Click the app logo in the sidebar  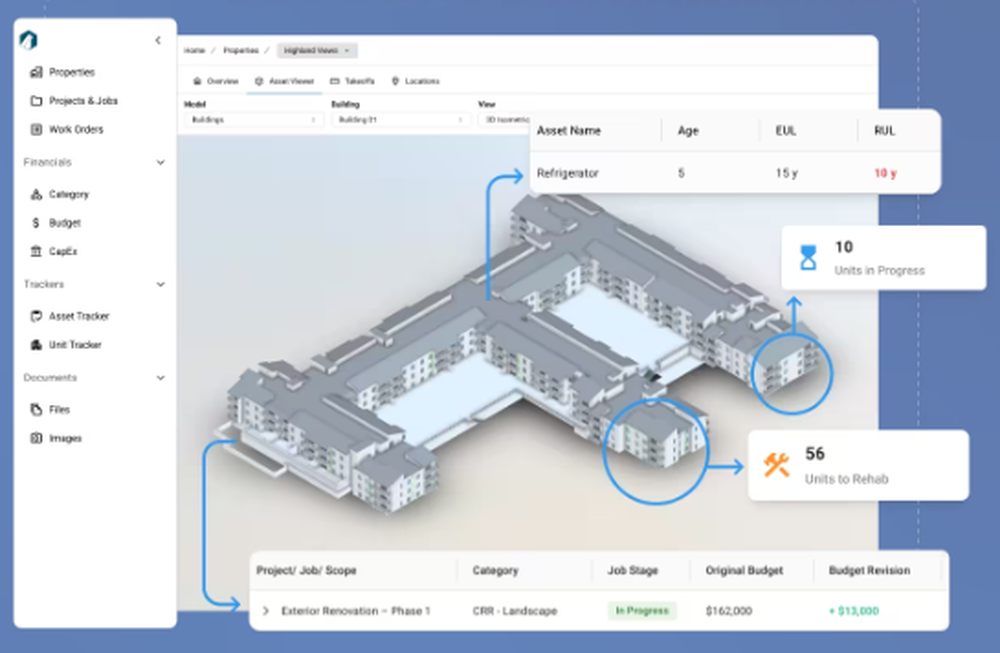tap(29, 40)
